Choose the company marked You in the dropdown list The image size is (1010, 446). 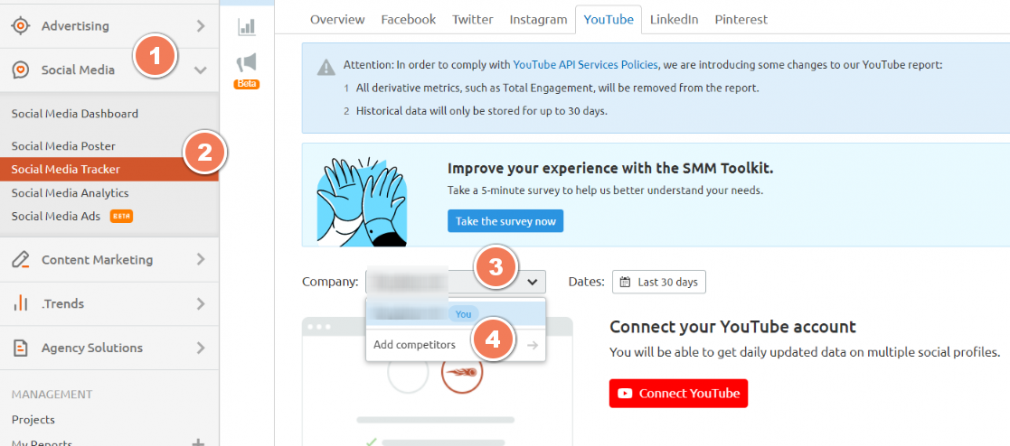455,313
